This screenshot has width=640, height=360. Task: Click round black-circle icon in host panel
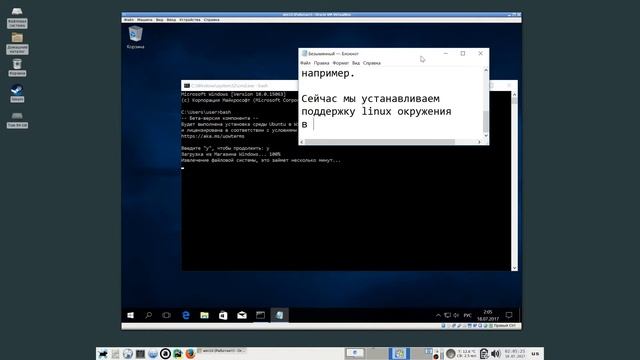165,353
